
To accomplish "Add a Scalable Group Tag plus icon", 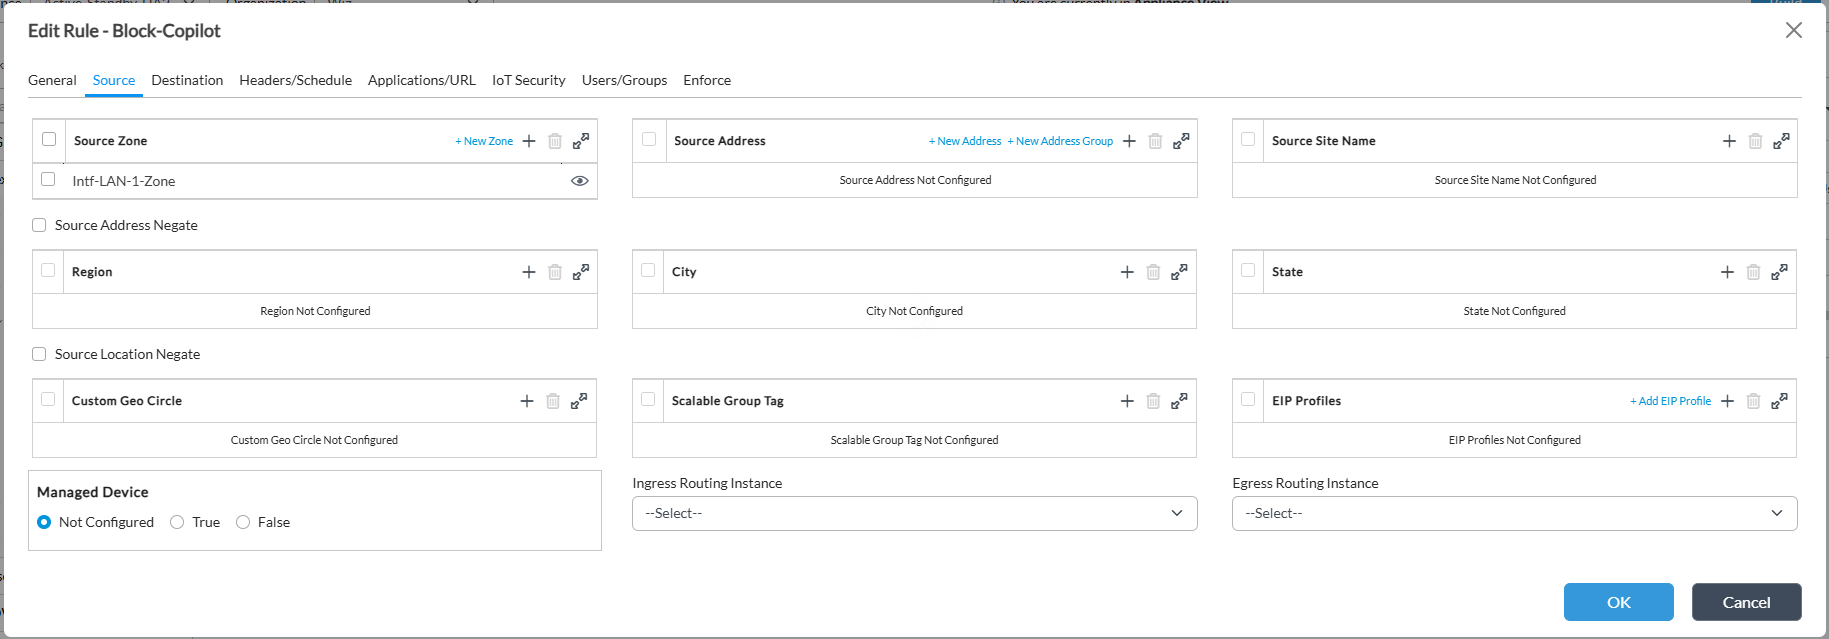I will (1127, 401).
